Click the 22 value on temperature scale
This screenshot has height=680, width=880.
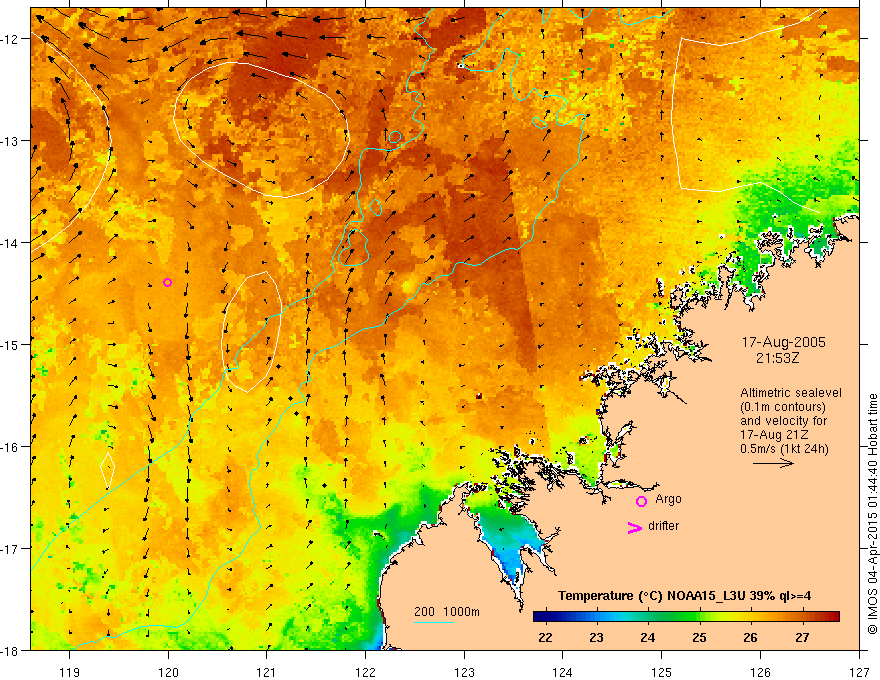coord(545,637)
